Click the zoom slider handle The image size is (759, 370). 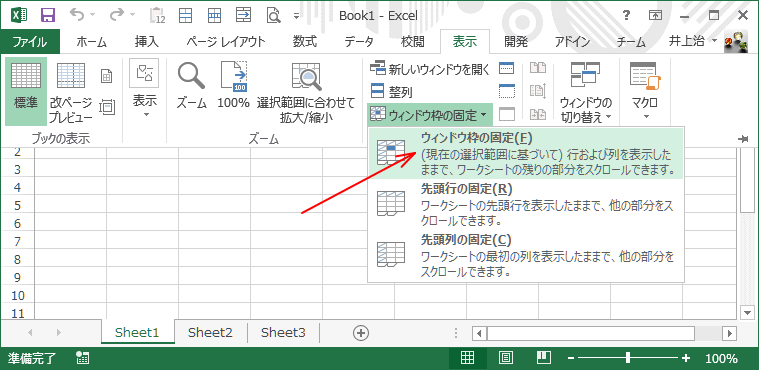pyautogui.click(x=628, y=358)
